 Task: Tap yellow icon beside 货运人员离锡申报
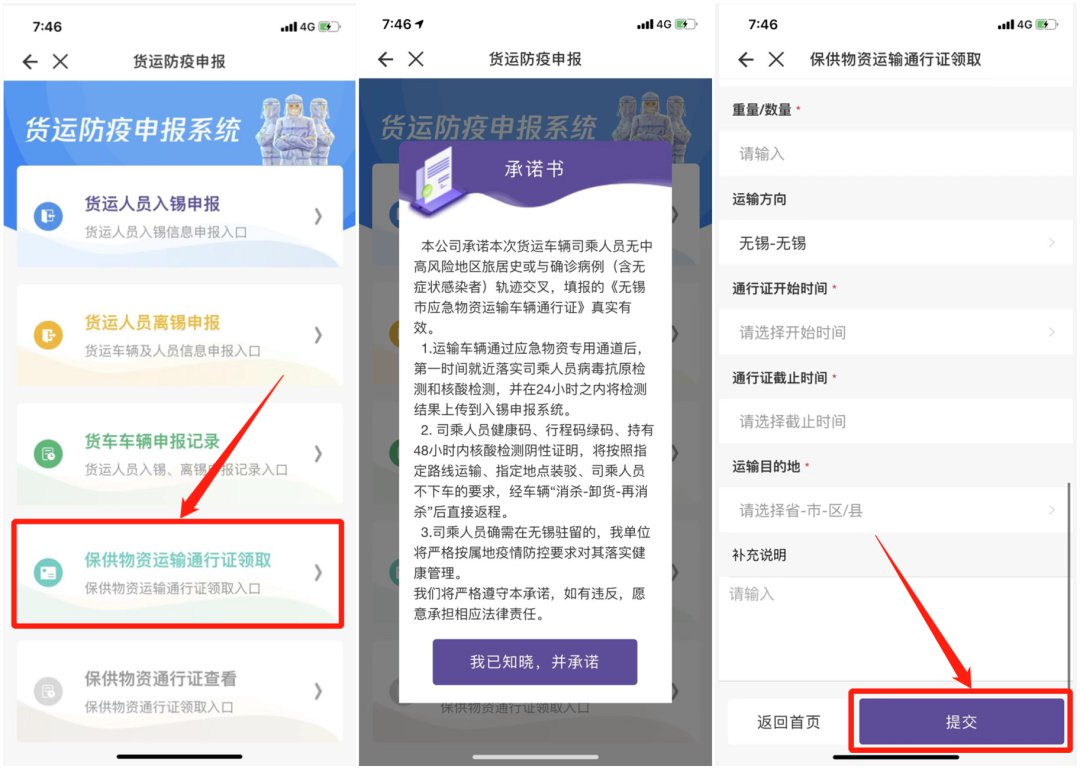[48, 336]
